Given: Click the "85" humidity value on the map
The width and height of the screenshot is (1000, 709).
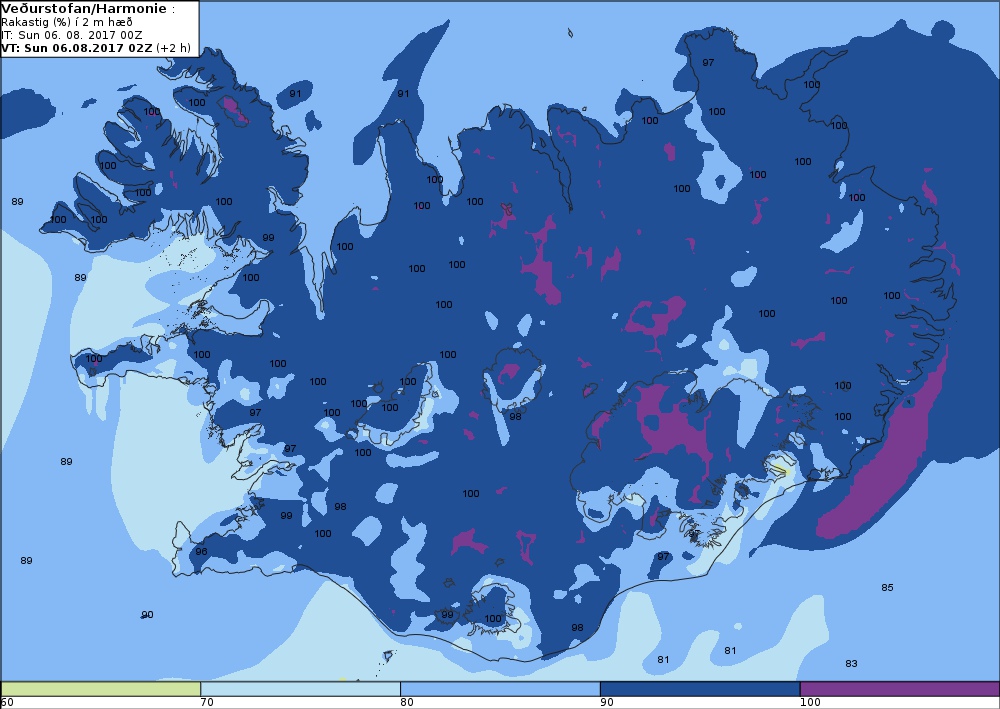Looking at the screenshot, I should pyautogui.click(x=887, y=587).
